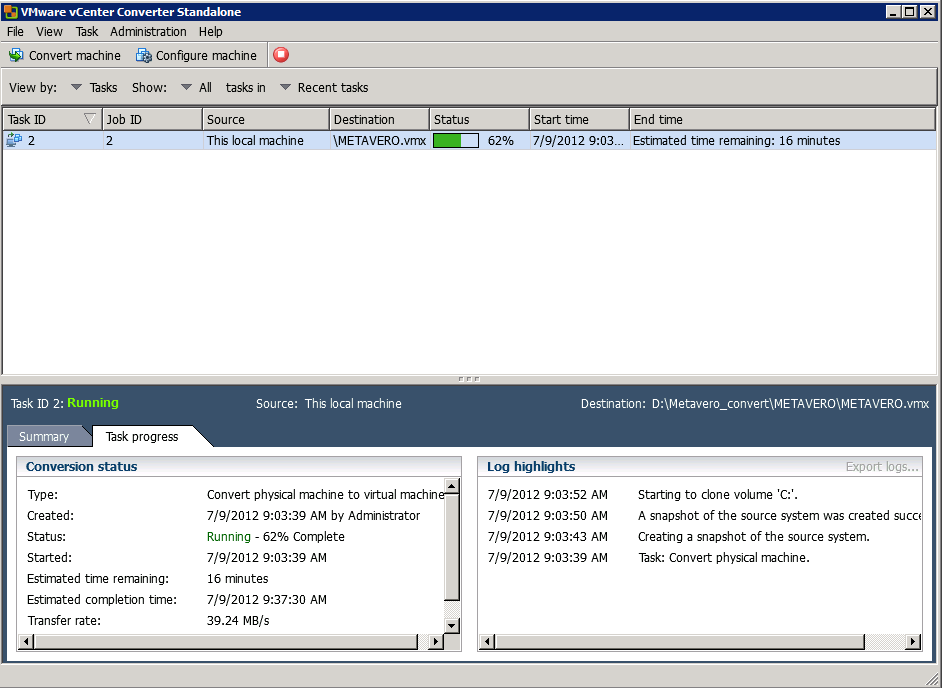This screenshot has width=943, height=688.
Task: Click Conversion status scroll left arrow
Action: coord(26,642)
